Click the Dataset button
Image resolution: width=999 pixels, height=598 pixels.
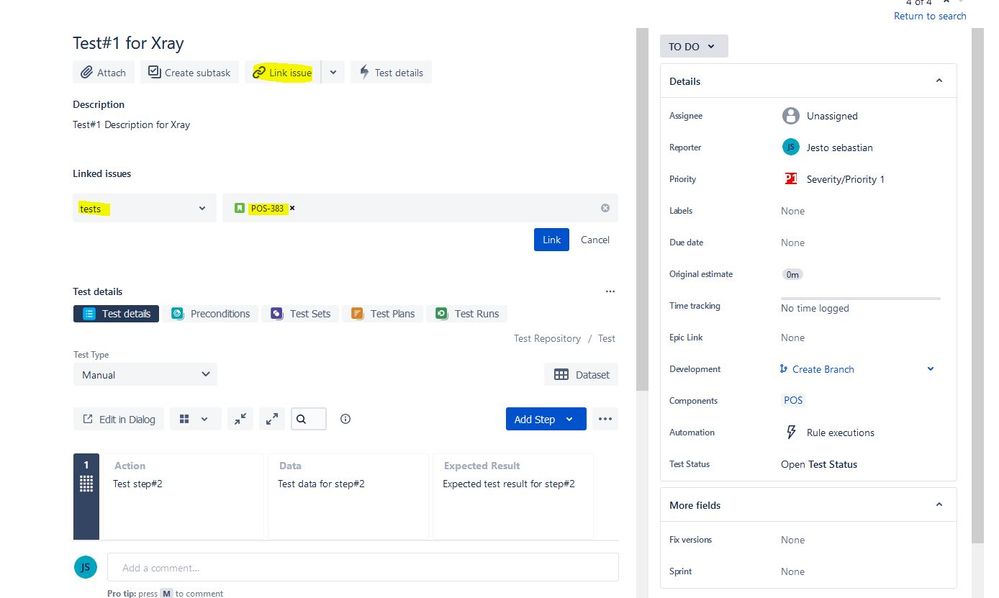pos(581,374)
